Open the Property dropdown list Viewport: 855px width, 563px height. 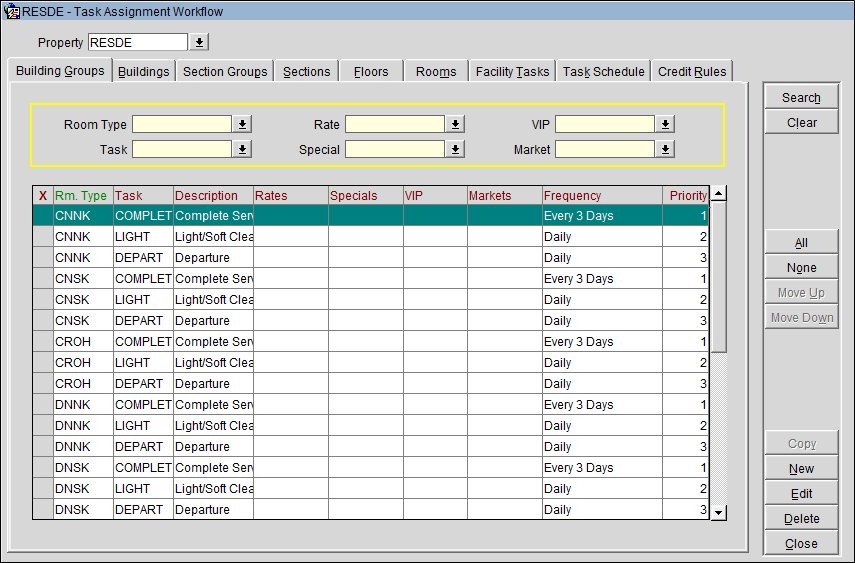(199, 42)
